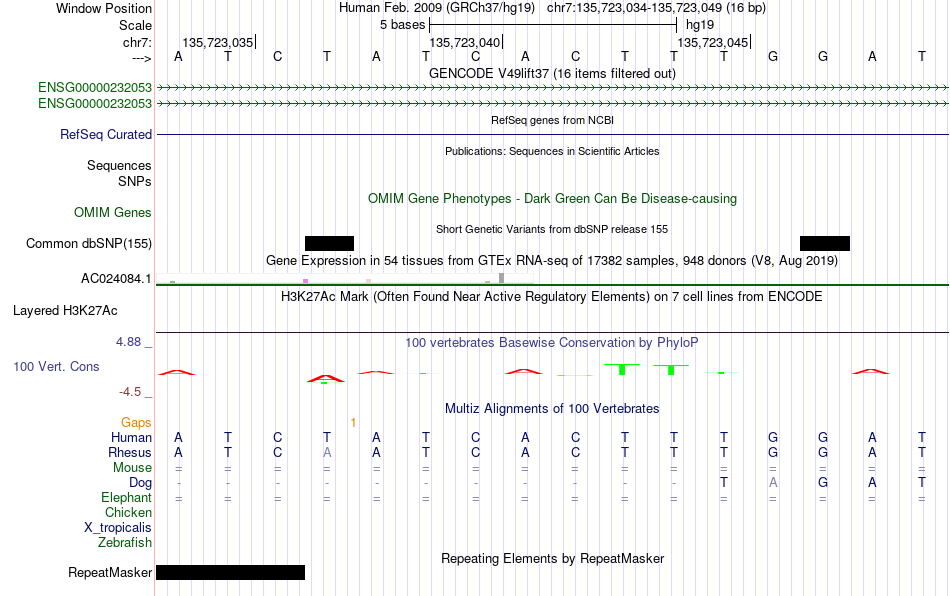This screenshot has height=596, width=950.
Task: Click the PhyloP upper value 4.88
Action: click(128, 342)
